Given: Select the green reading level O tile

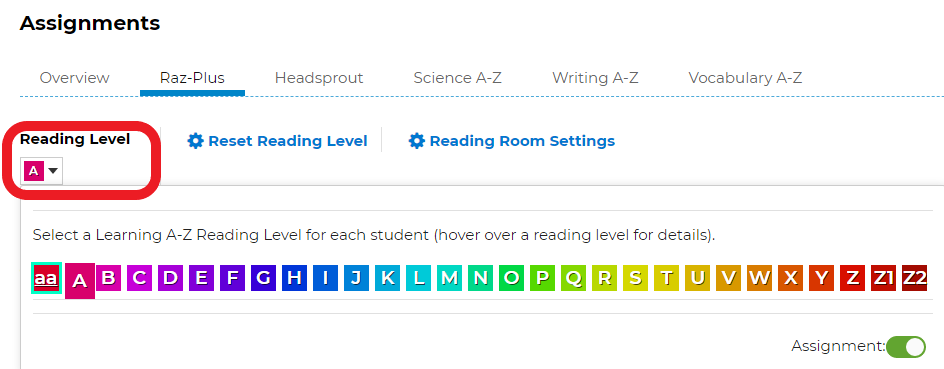Looking at the screenshot, I should (x=511, y=278).
